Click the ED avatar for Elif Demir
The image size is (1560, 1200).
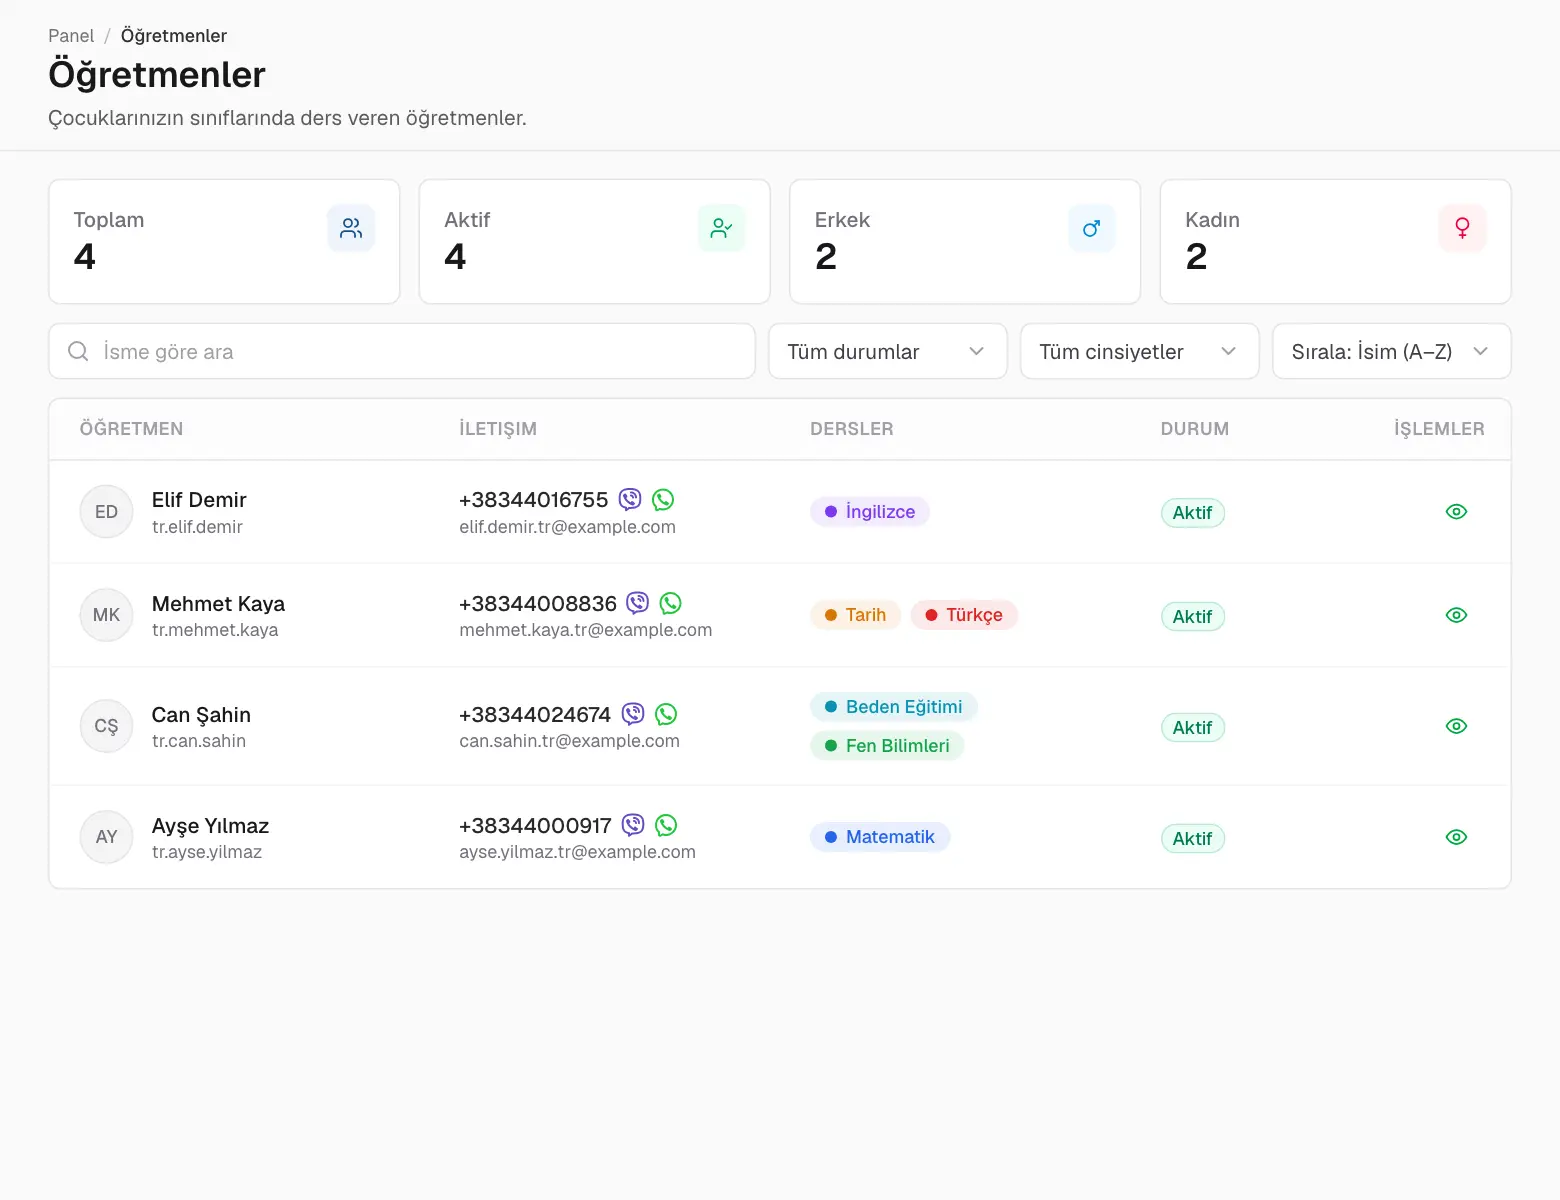[x=106, y=512]
